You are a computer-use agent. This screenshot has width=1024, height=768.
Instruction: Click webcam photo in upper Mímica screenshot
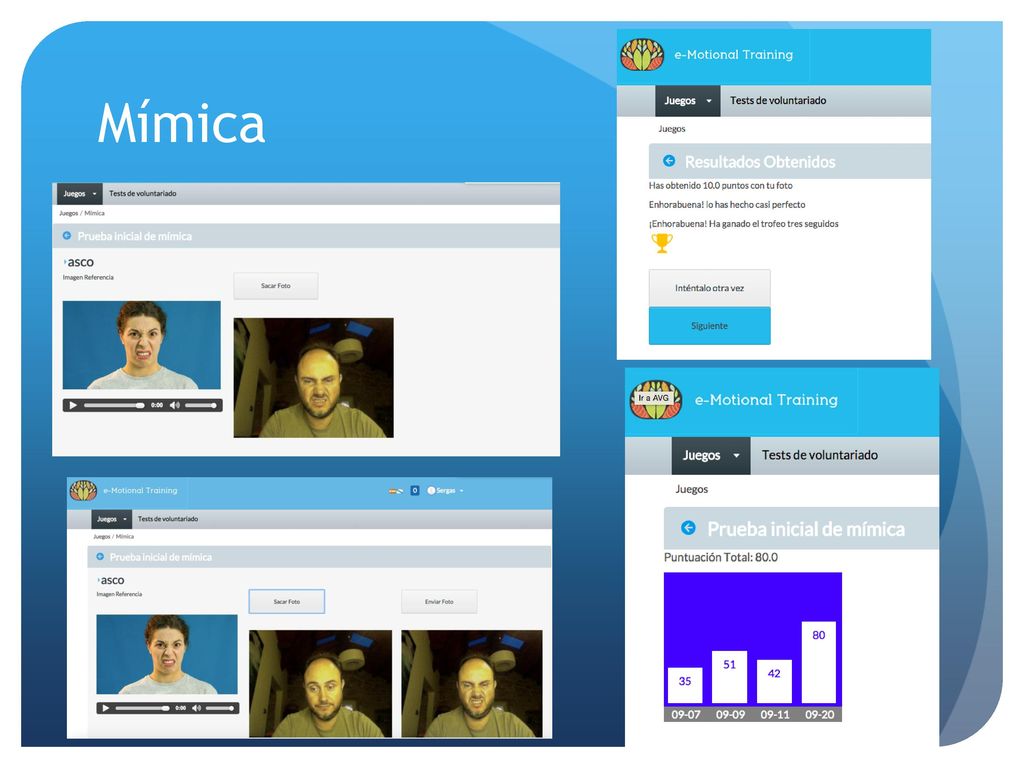click(x=313, y=377)
